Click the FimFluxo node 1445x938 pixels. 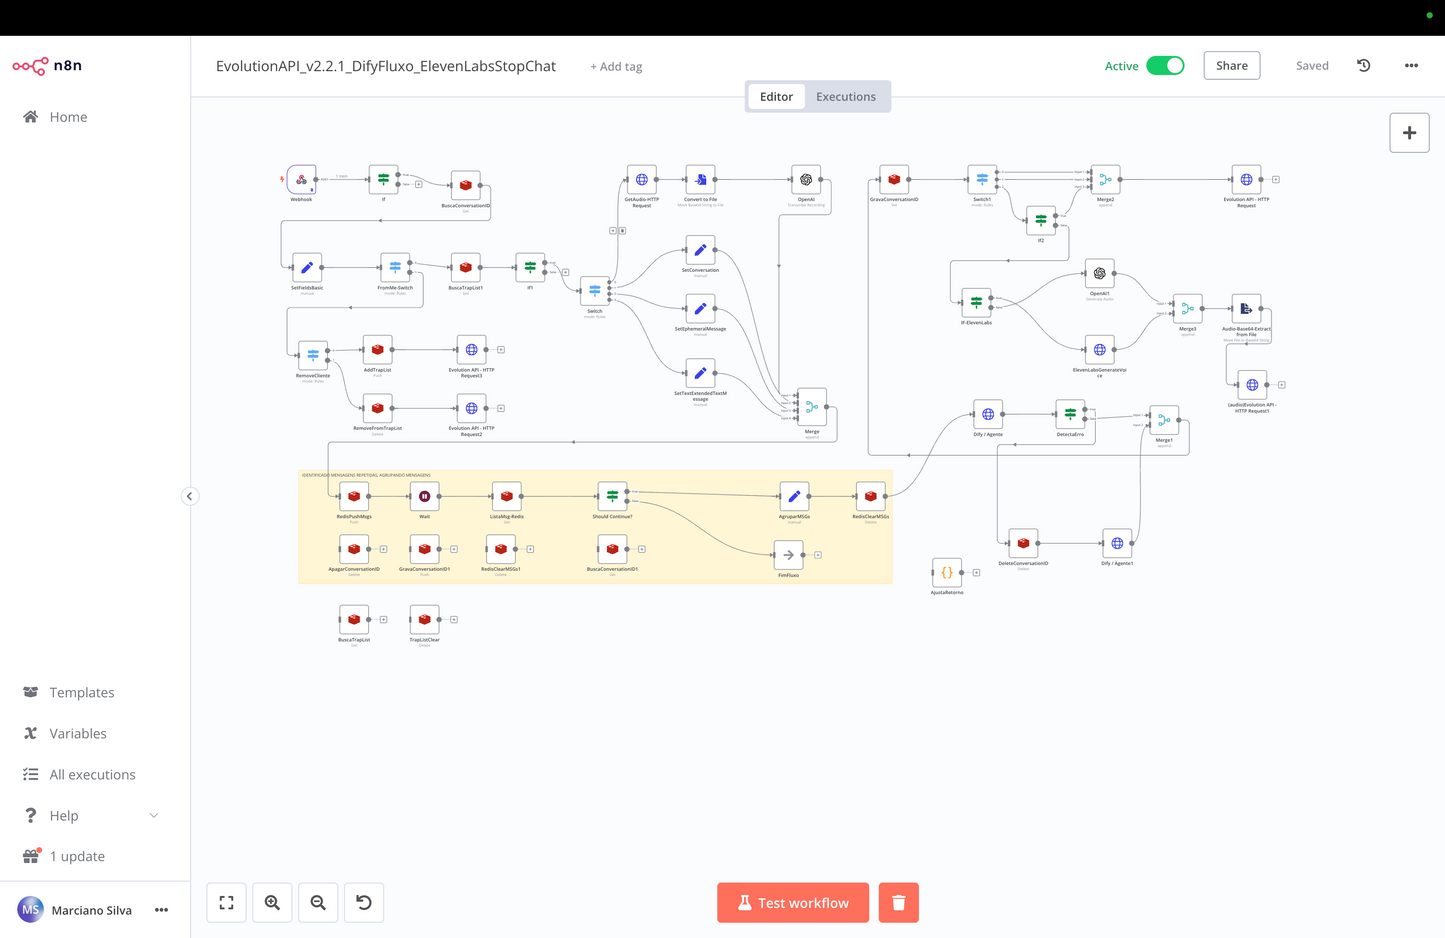coord(787,554)
